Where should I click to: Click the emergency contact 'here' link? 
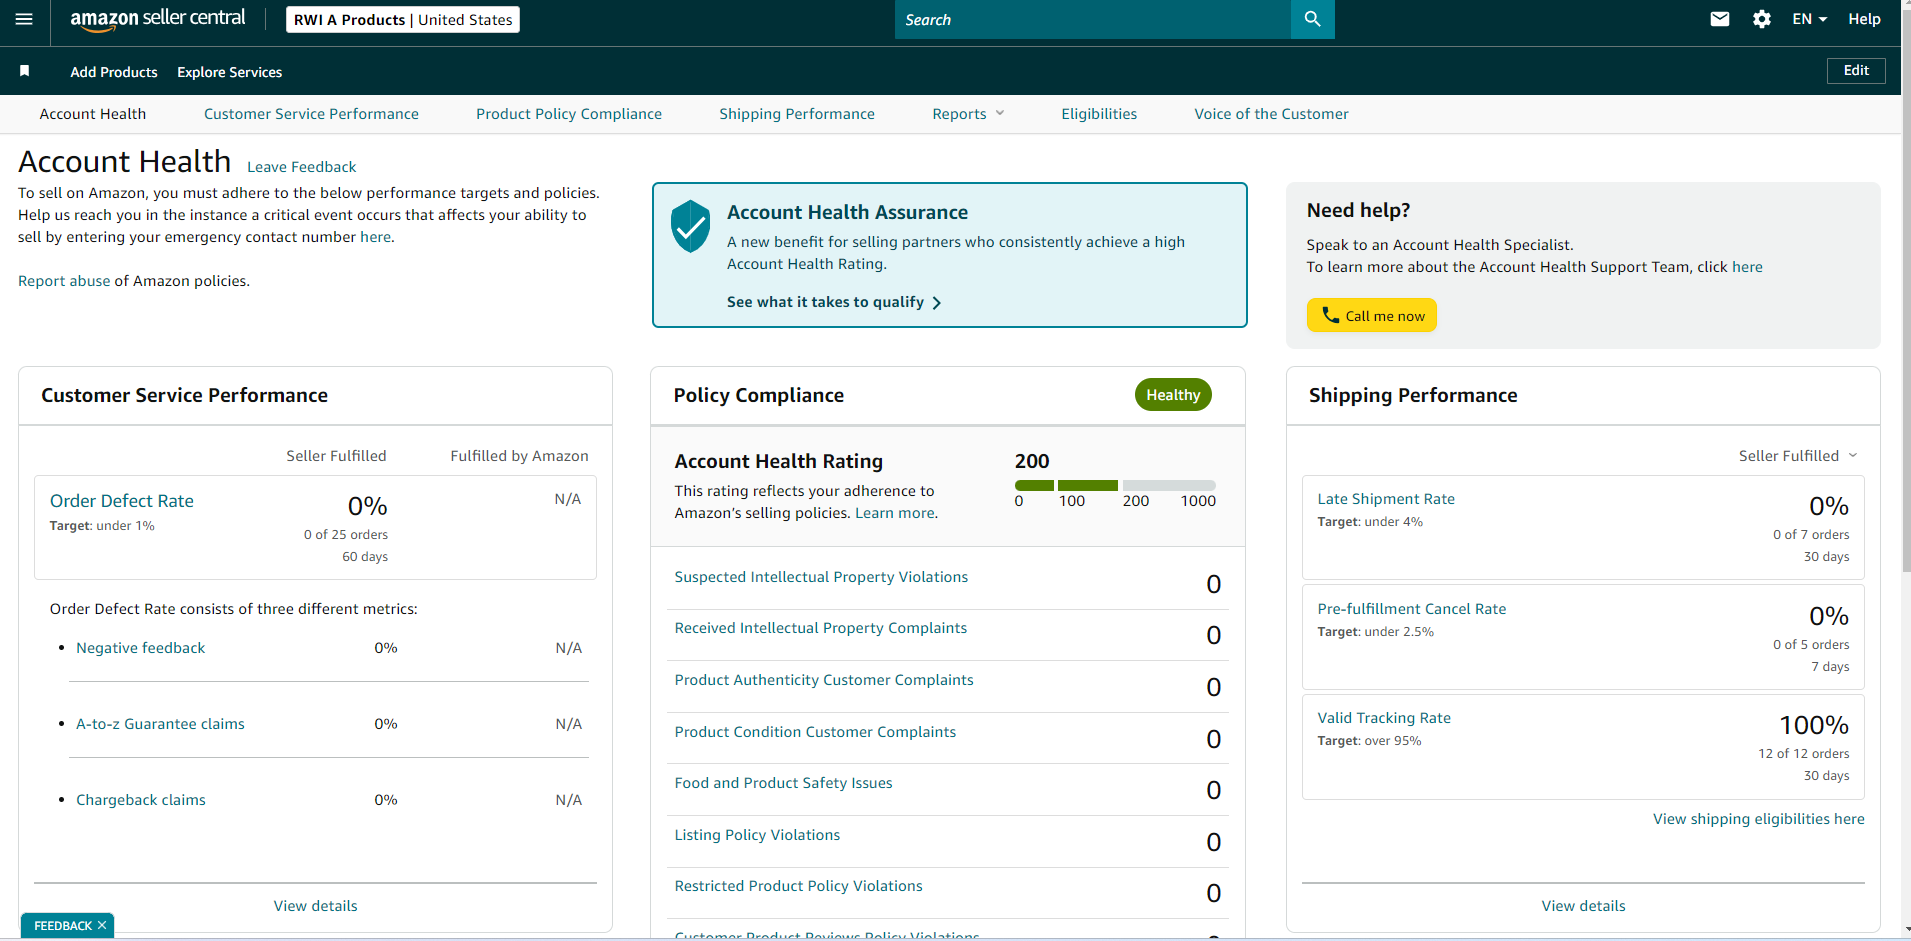pyautogui.click(x=376, y=237)
